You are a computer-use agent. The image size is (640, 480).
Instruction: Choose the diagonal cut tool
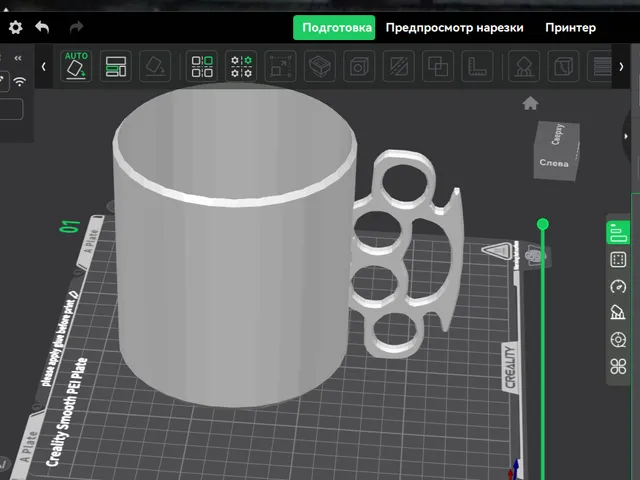click(398, 66)
